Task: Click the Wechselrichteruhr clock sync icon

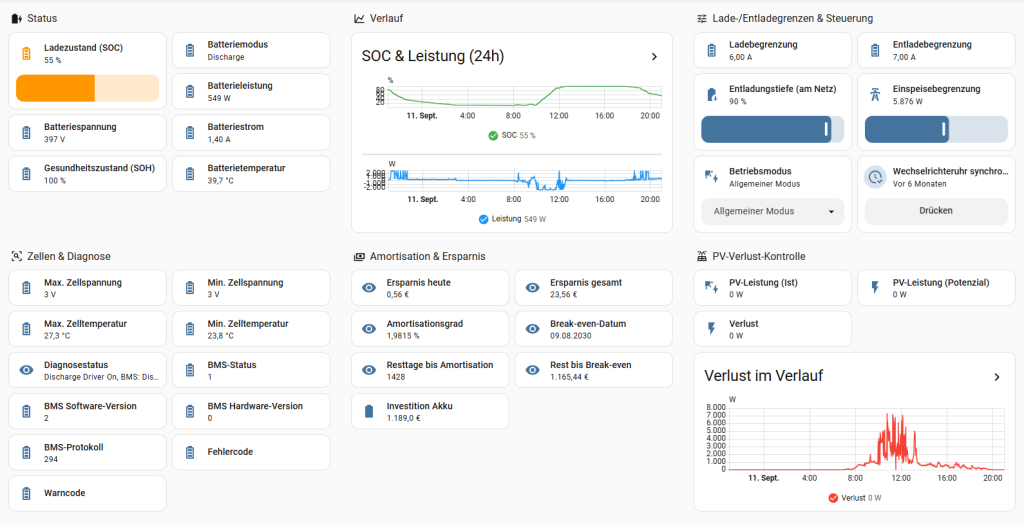Action: 875,177
